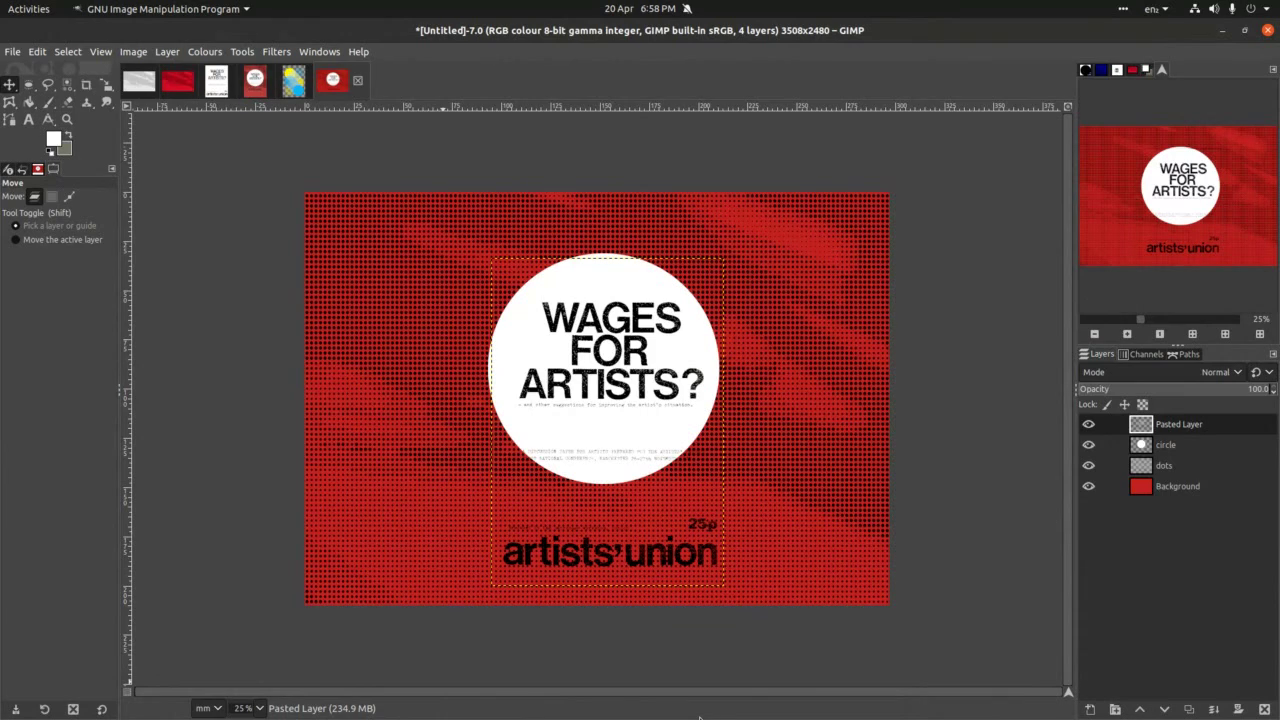Hide the dots layer with its eye icon
The width and height of the screenshot is (1280, 720).
[1089, 465]
